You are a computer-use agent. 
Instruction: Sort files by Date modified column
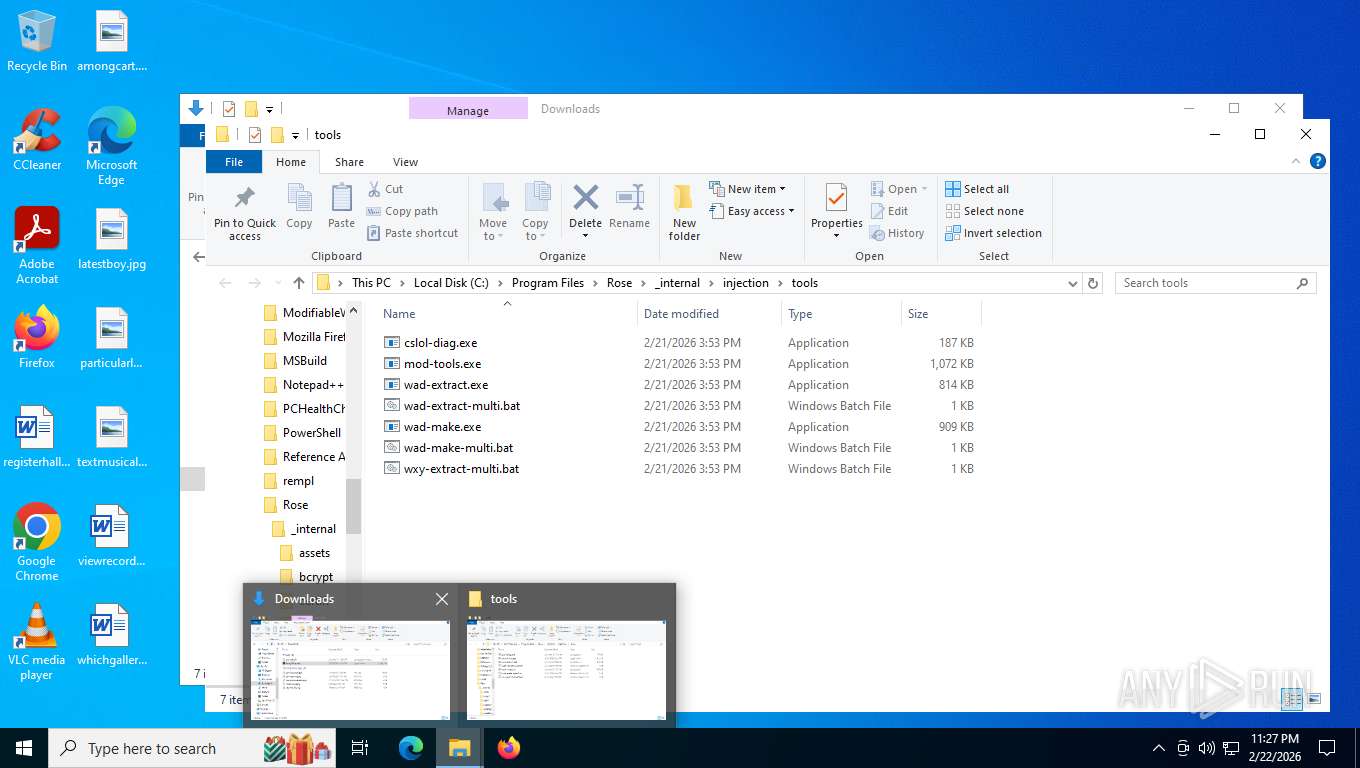click(709, 314)
